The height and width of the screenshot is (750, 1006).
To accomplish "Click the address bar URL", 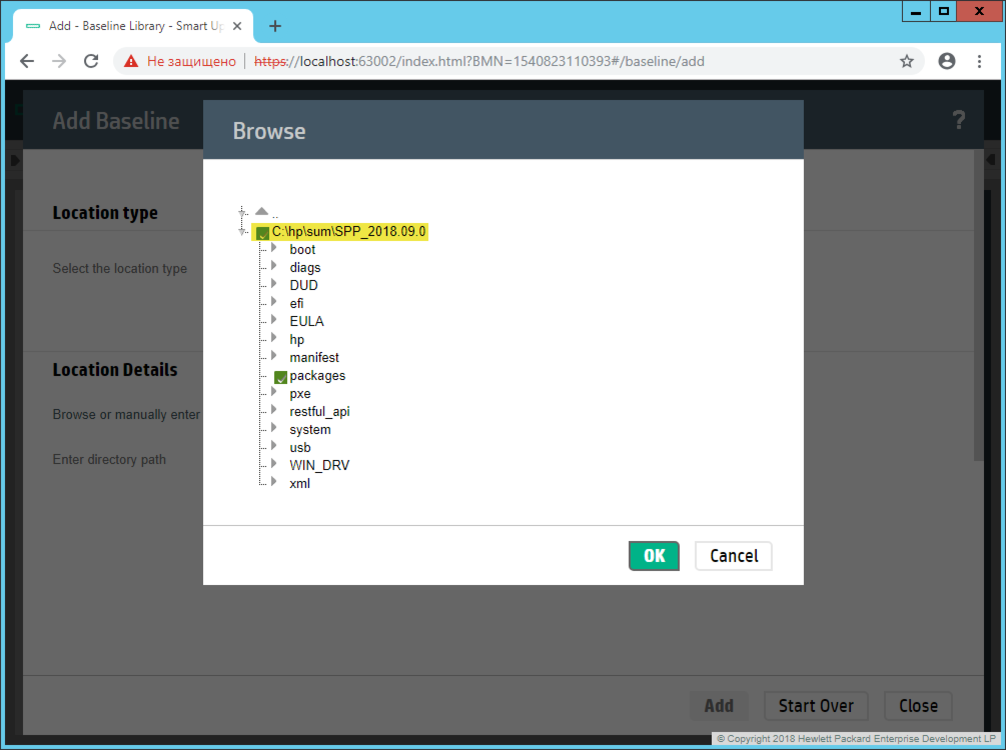I will pos(479,62).
